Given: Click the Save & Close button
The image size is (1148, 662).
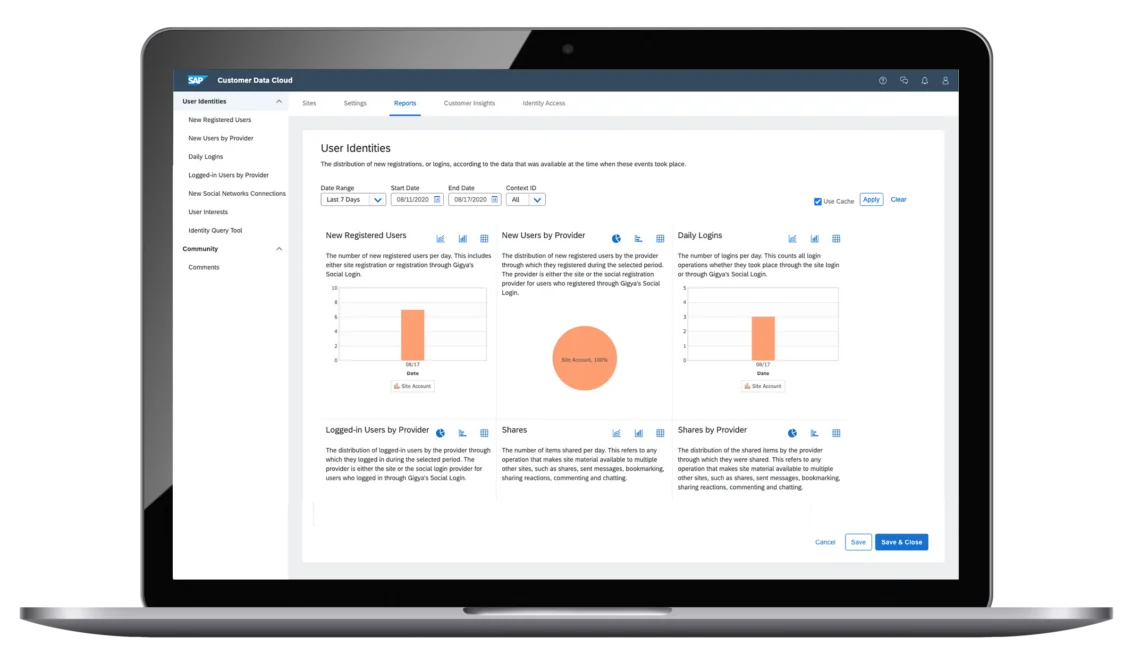Looking at the screenshot, I should (x=900, y=542).
